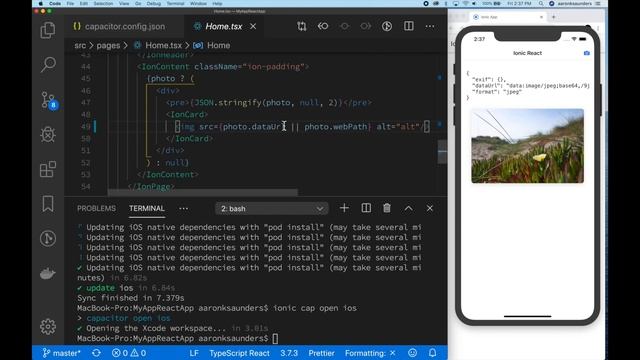Image resolution: width=640 pixels, height=360 pixels.
Task: Maximize the panel with up chevron
Action: tap(409, 209)
